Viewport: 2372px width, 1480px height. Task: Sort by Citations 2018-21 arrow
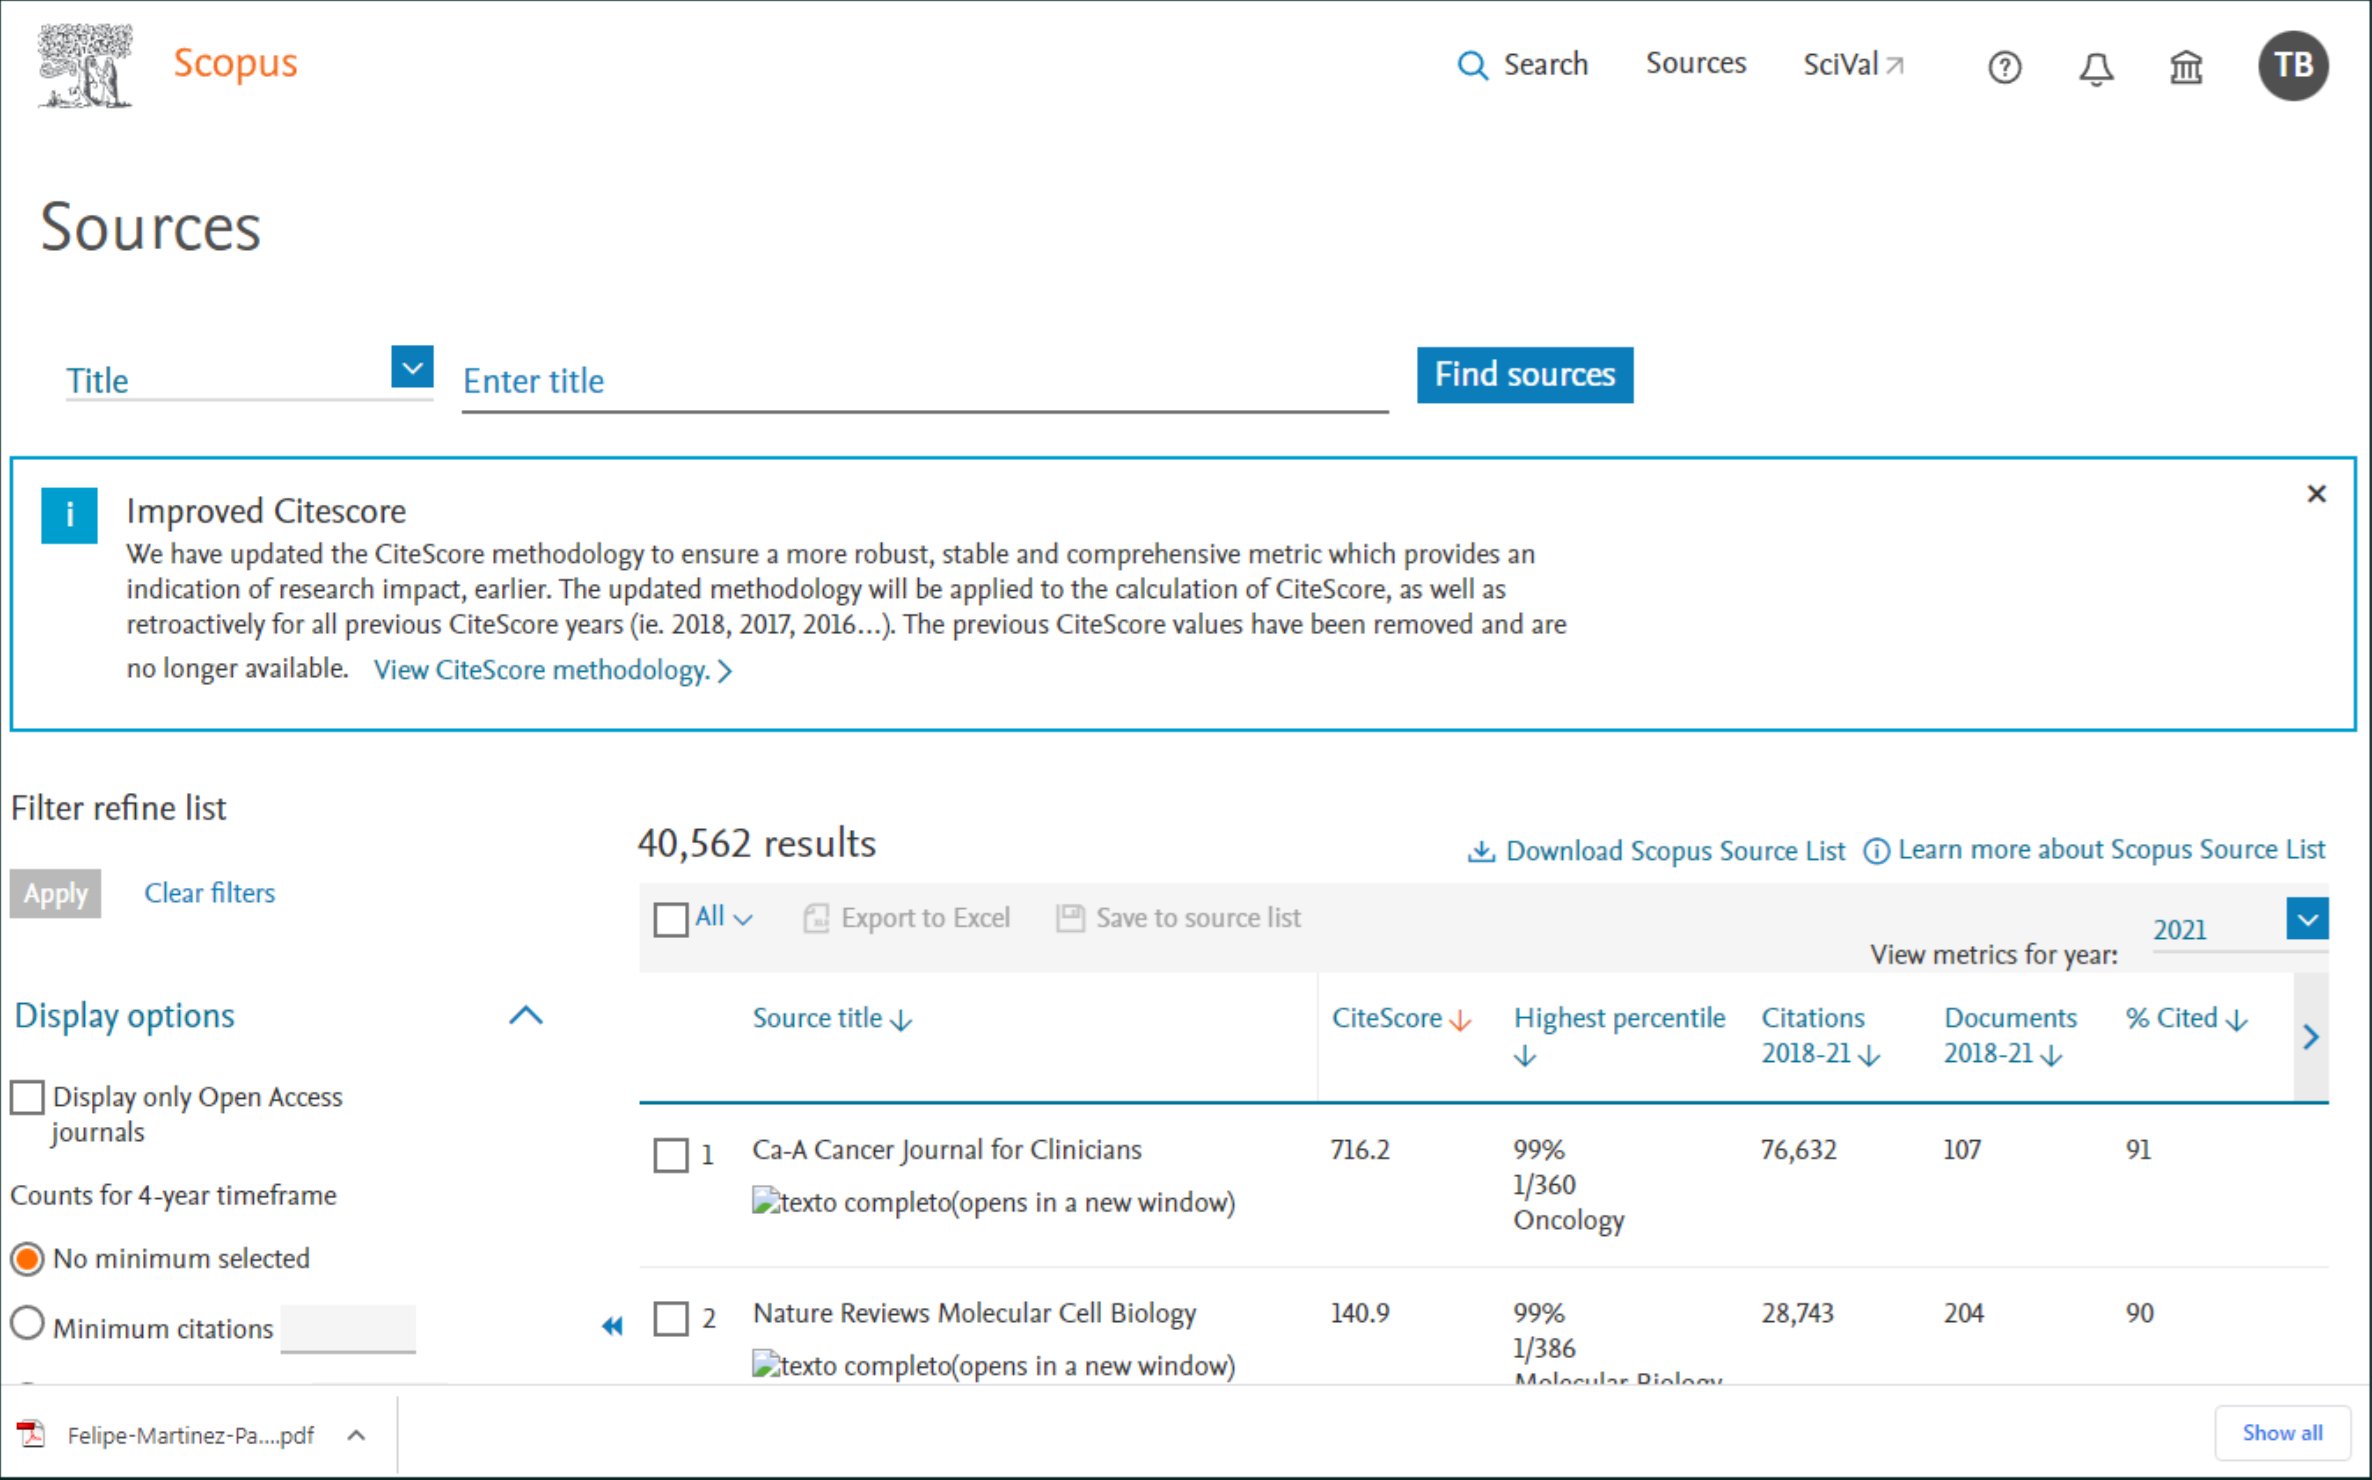pyautogui.click(x=1869, y=1056)
